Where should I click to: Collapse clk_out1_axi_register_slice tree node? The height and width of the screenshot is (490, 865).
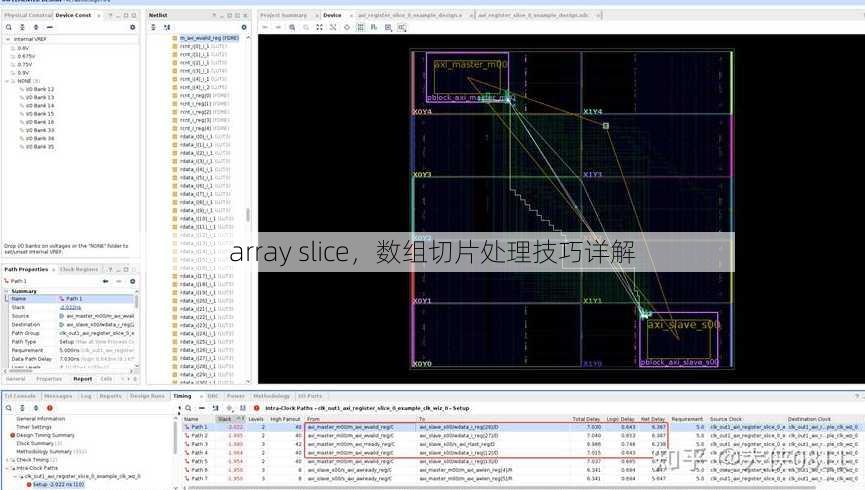click(x=15, y=476)
